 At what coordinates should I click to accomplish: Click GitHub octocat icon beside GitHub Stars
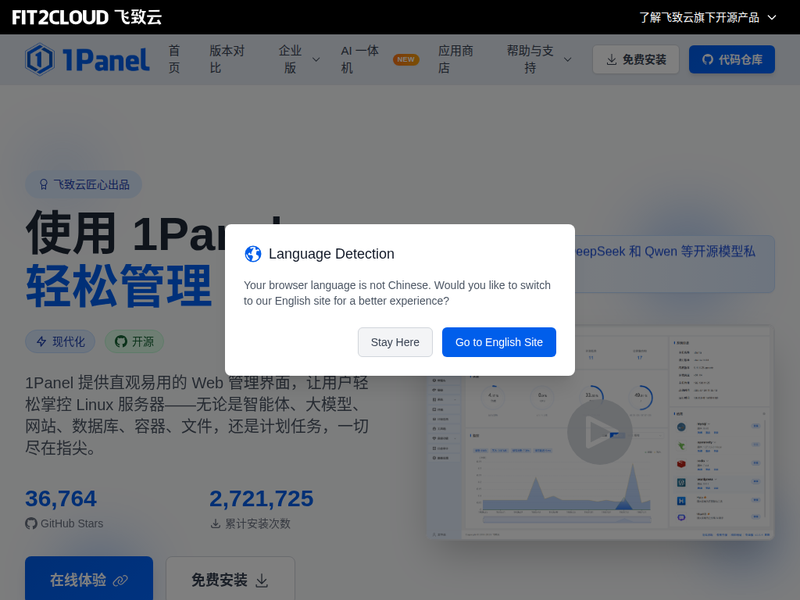(31, 523)
